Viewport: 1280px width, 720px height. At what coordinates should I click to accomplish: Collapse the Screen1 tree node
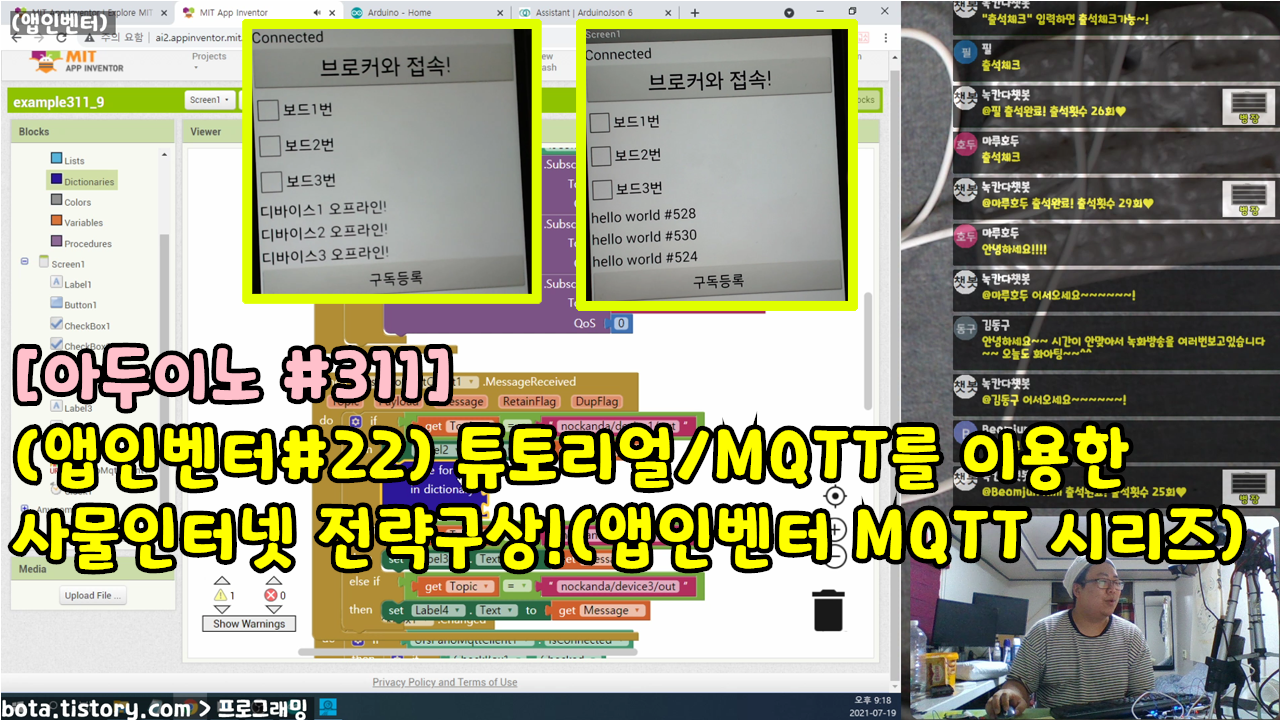click(x=24, y=262)
